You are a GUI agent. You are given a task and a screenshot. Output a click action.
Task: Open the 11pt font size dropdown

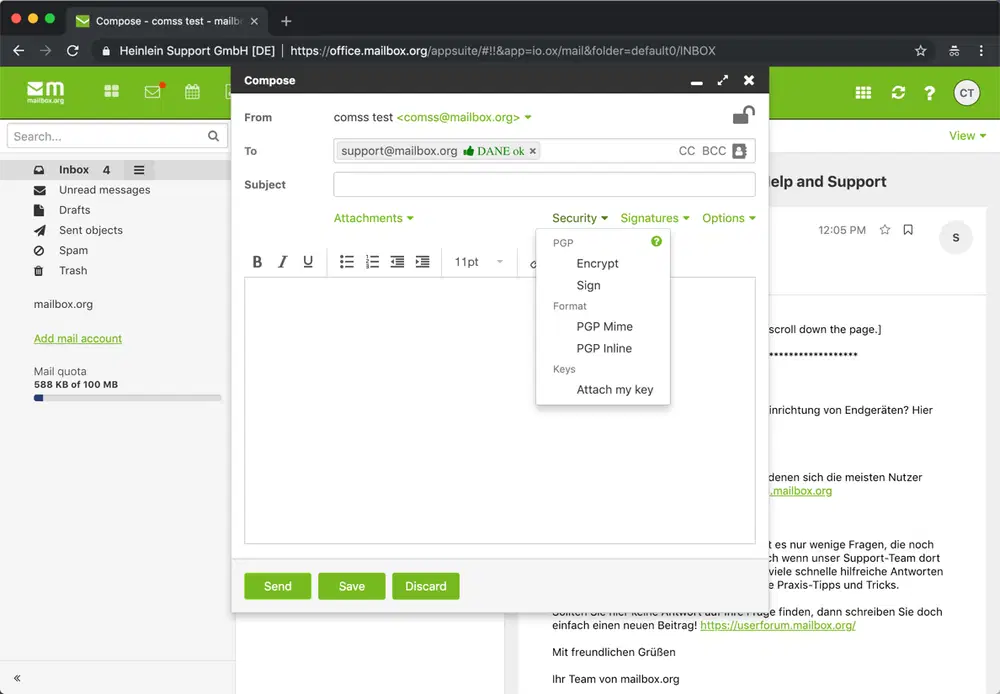[479, 262]
